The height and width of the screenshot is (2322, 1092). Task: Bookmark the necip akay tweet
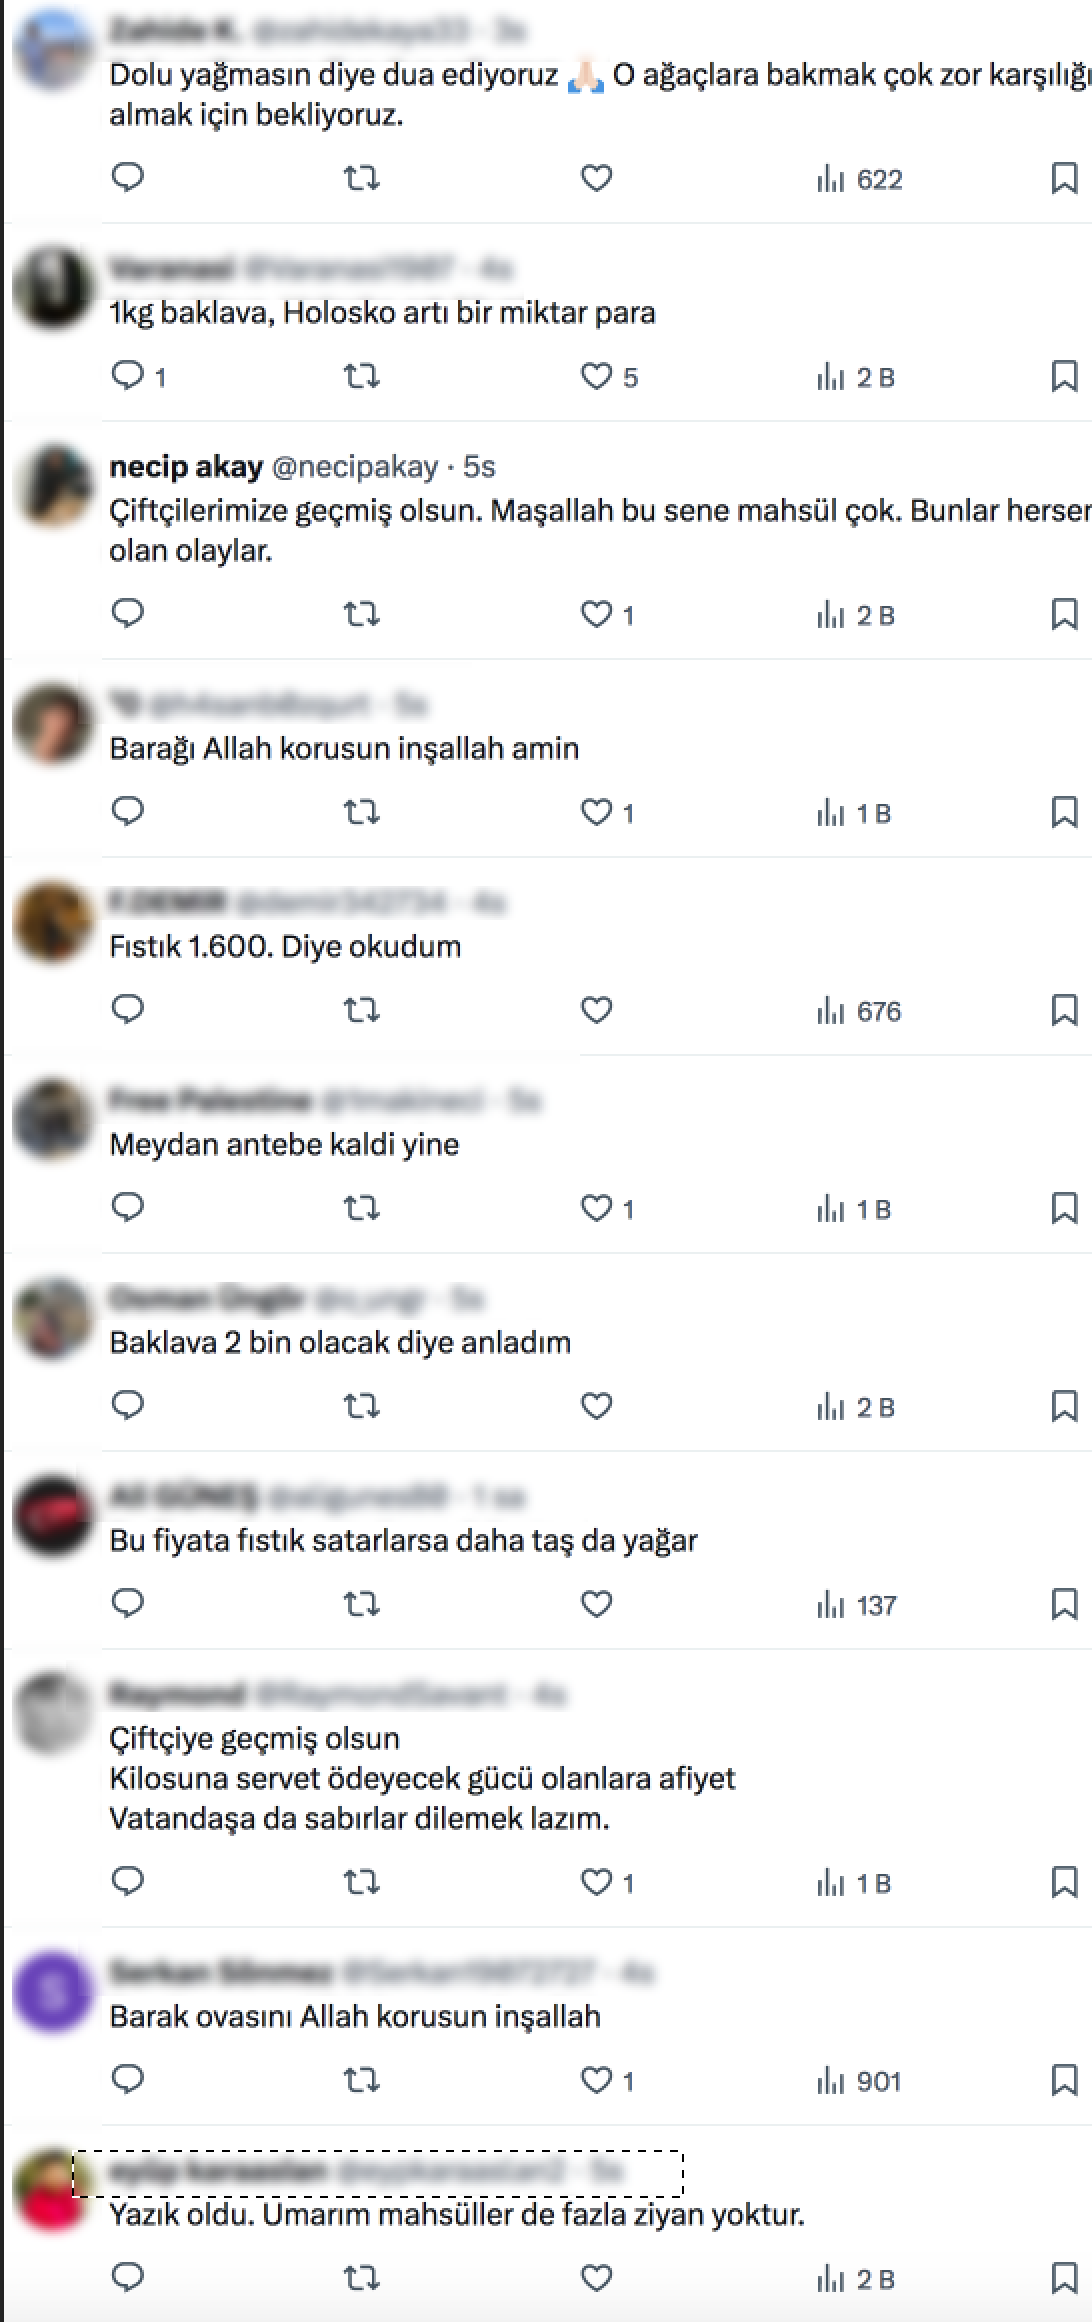tap(1064, 614)
